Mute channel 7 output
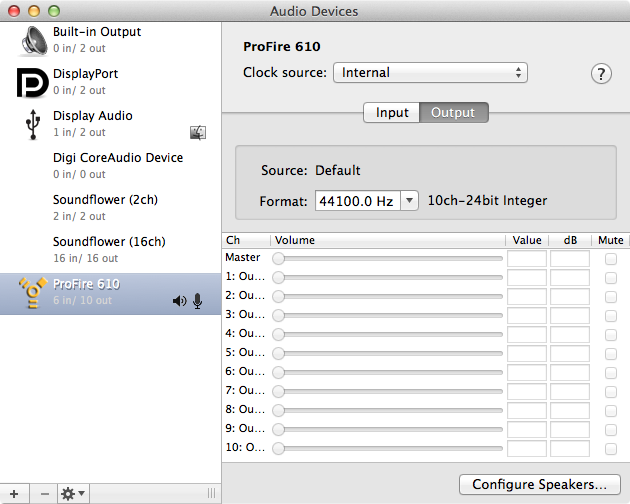The image size is (630, 504). pos(611,392)
